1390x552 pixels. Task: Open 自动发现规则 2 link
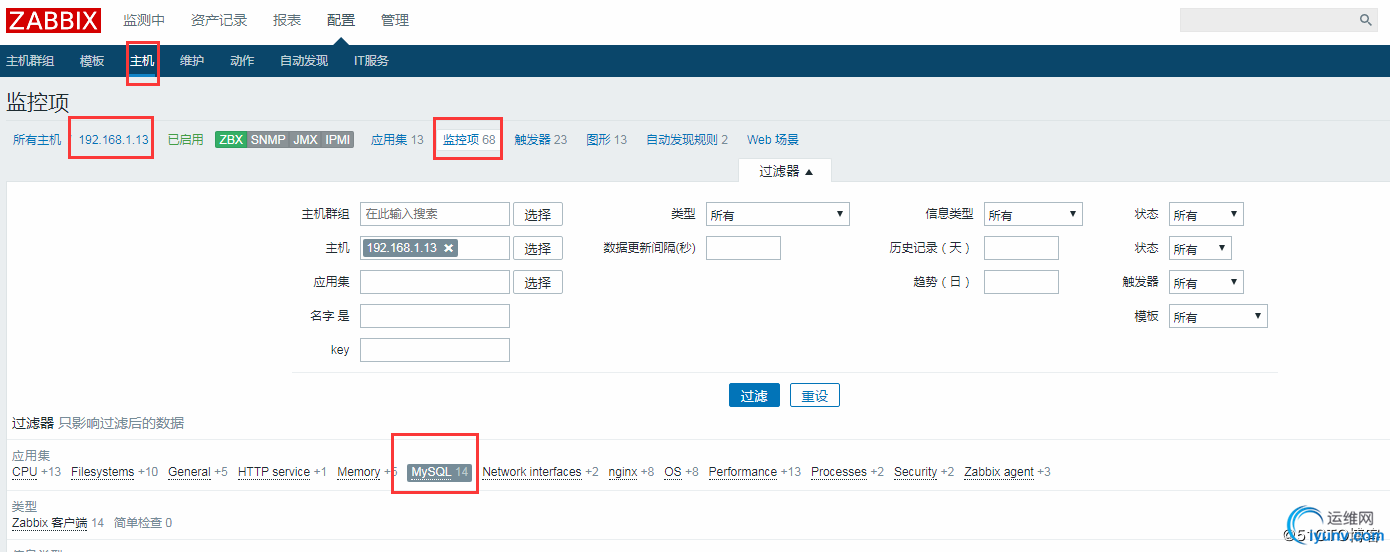(x=687, y=140)
